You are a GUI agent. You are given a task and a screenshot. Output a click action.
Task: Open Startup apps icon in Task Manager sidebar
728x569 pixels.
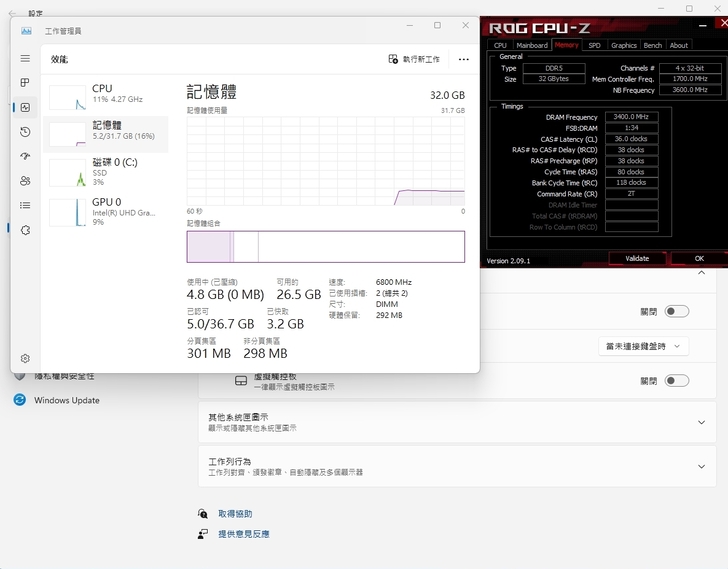click(25, 156)
